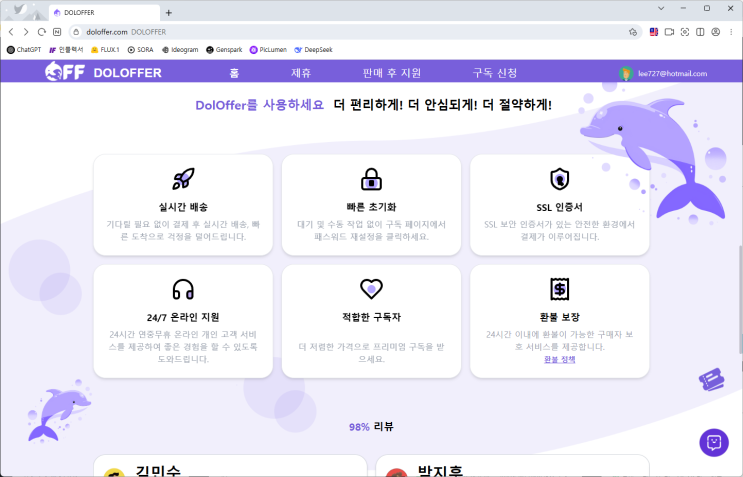Click the page vertical scrollbar thumb
The width and height of the screenshot is (743, 477).
(741, 299)
